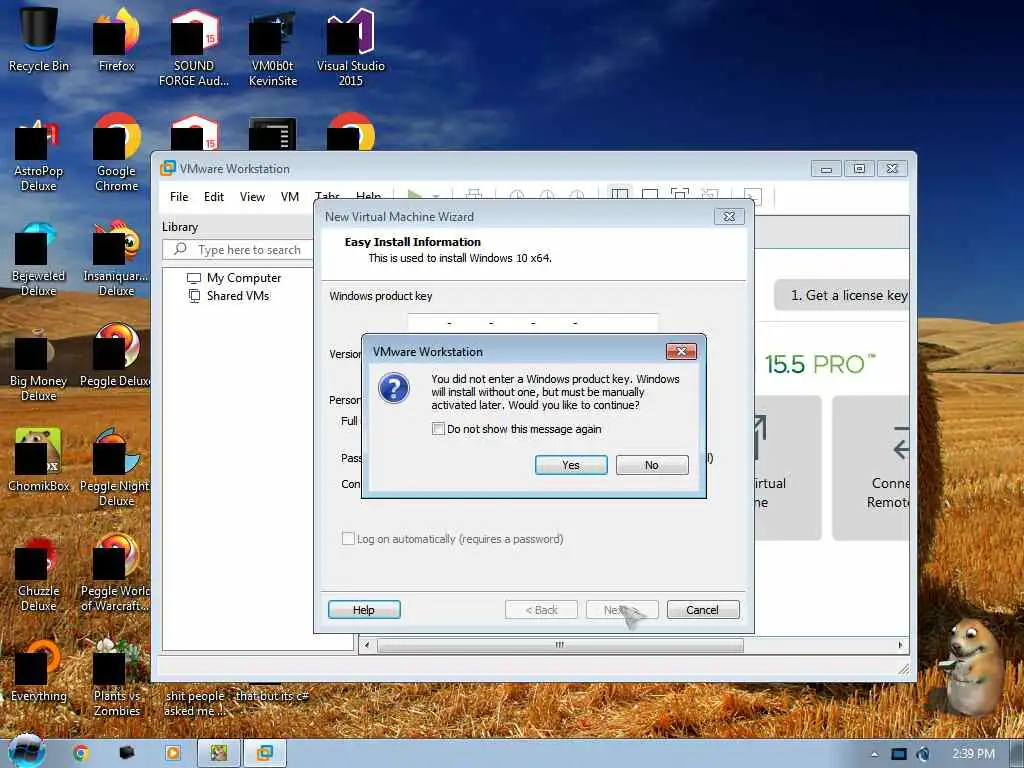This screenshot has height=768, width=1024.
Task: Click the network monitor tray icon
Action: (899, 754)
